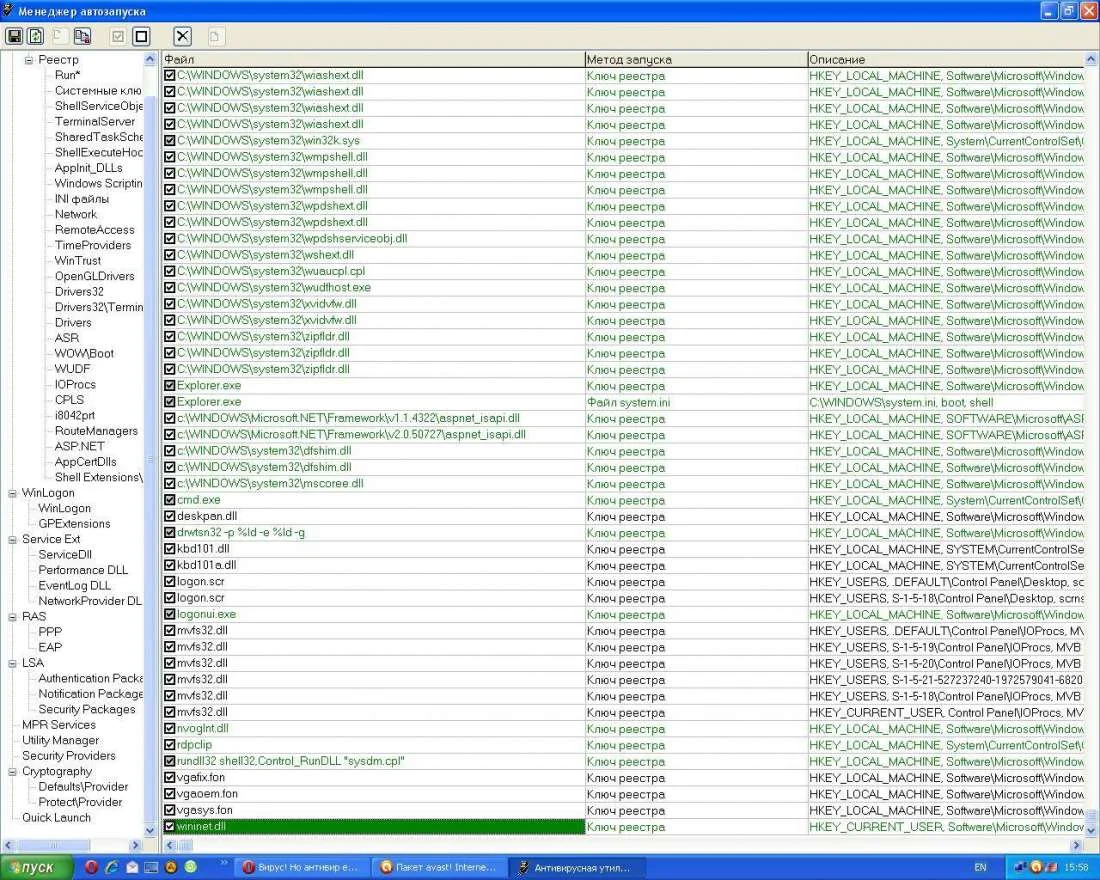Select the wpdshserviceobj.dll row
The image size is (1100, 880).
tap(624, 239)
